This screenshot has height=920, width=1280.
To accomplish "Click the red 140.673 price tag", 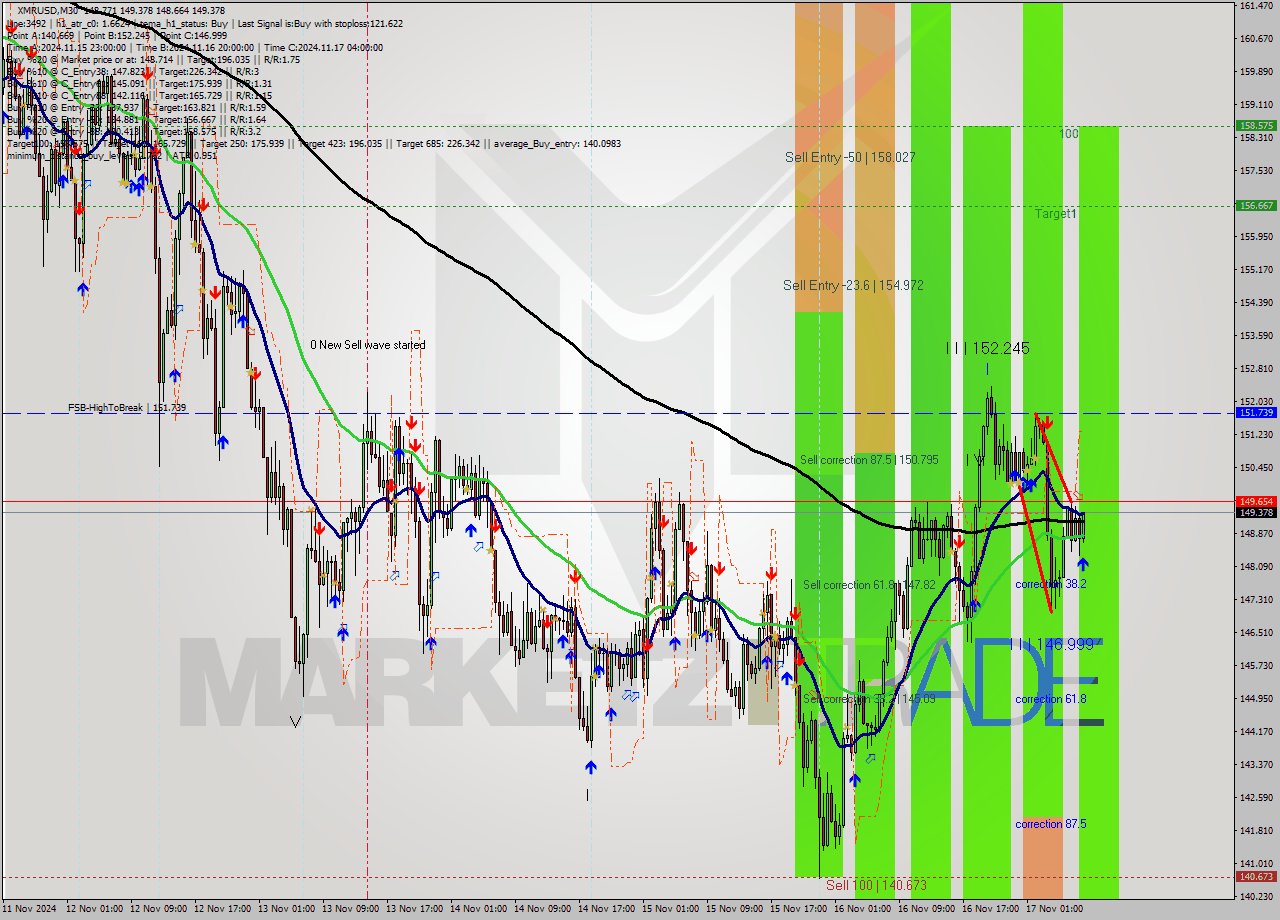I will 1256,876.
